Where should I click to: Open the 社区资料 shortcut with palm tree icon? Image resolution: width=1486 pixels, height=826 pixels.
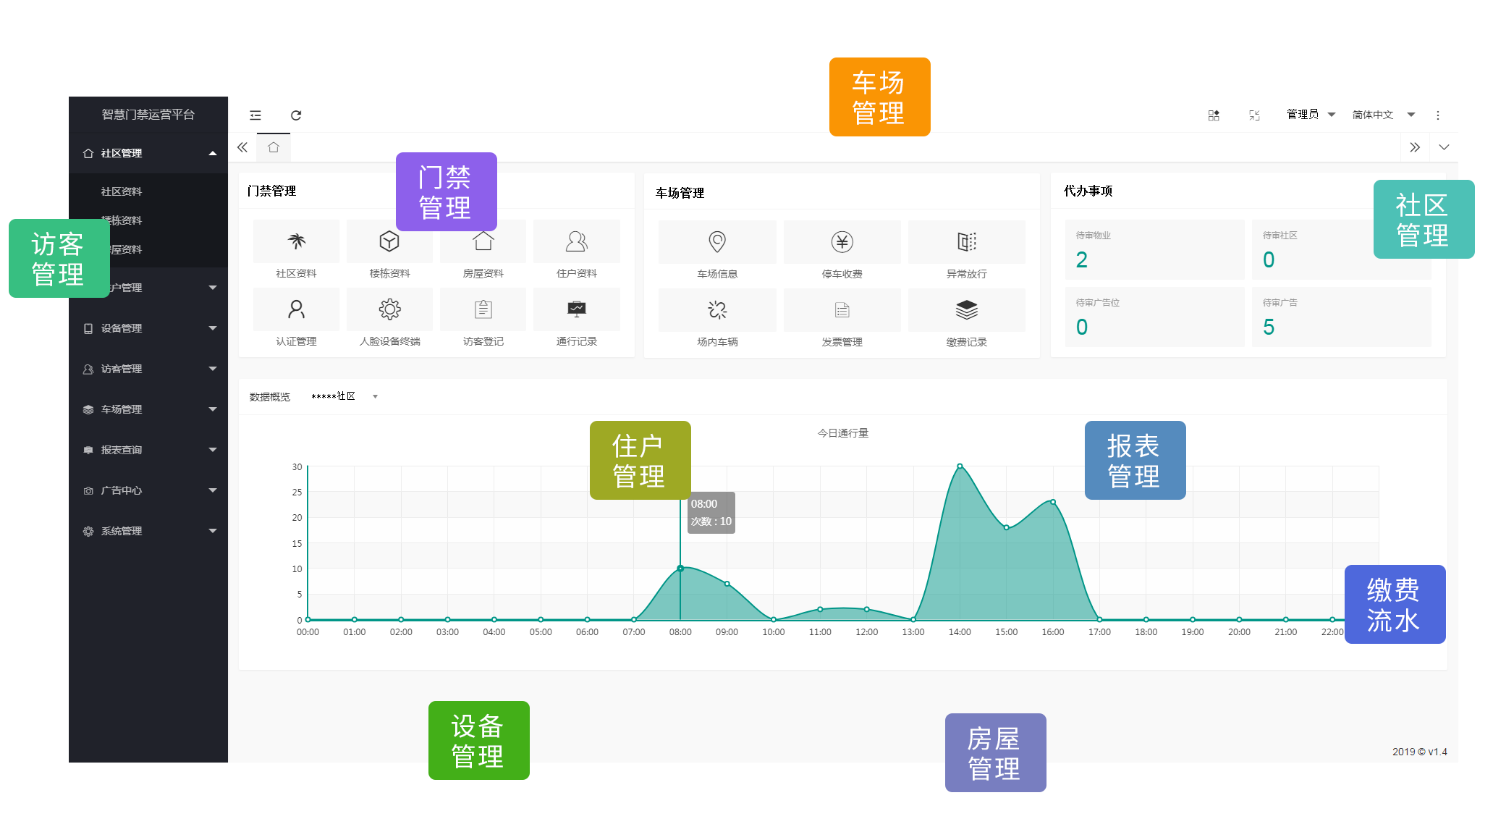point(296,242)
